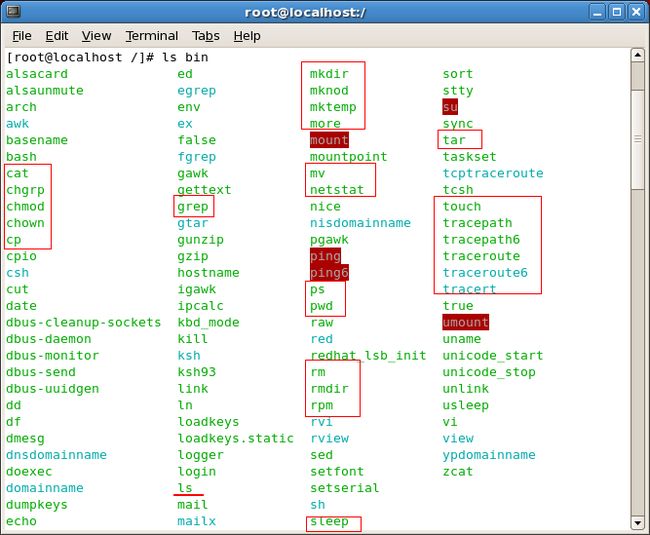Click the 'grep' entry
This screenshot has height=535, width=650.
[x=193, y=206]
